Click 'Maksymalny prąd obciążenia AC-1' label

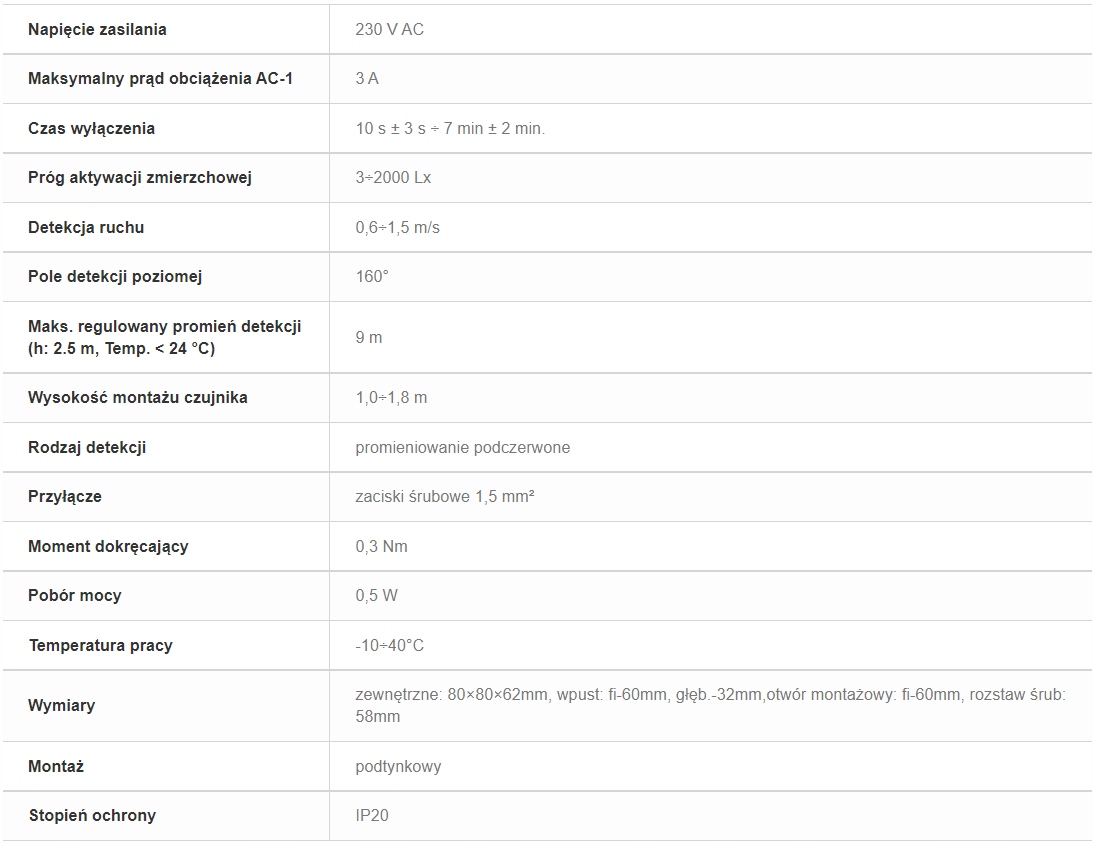[160, 79]
